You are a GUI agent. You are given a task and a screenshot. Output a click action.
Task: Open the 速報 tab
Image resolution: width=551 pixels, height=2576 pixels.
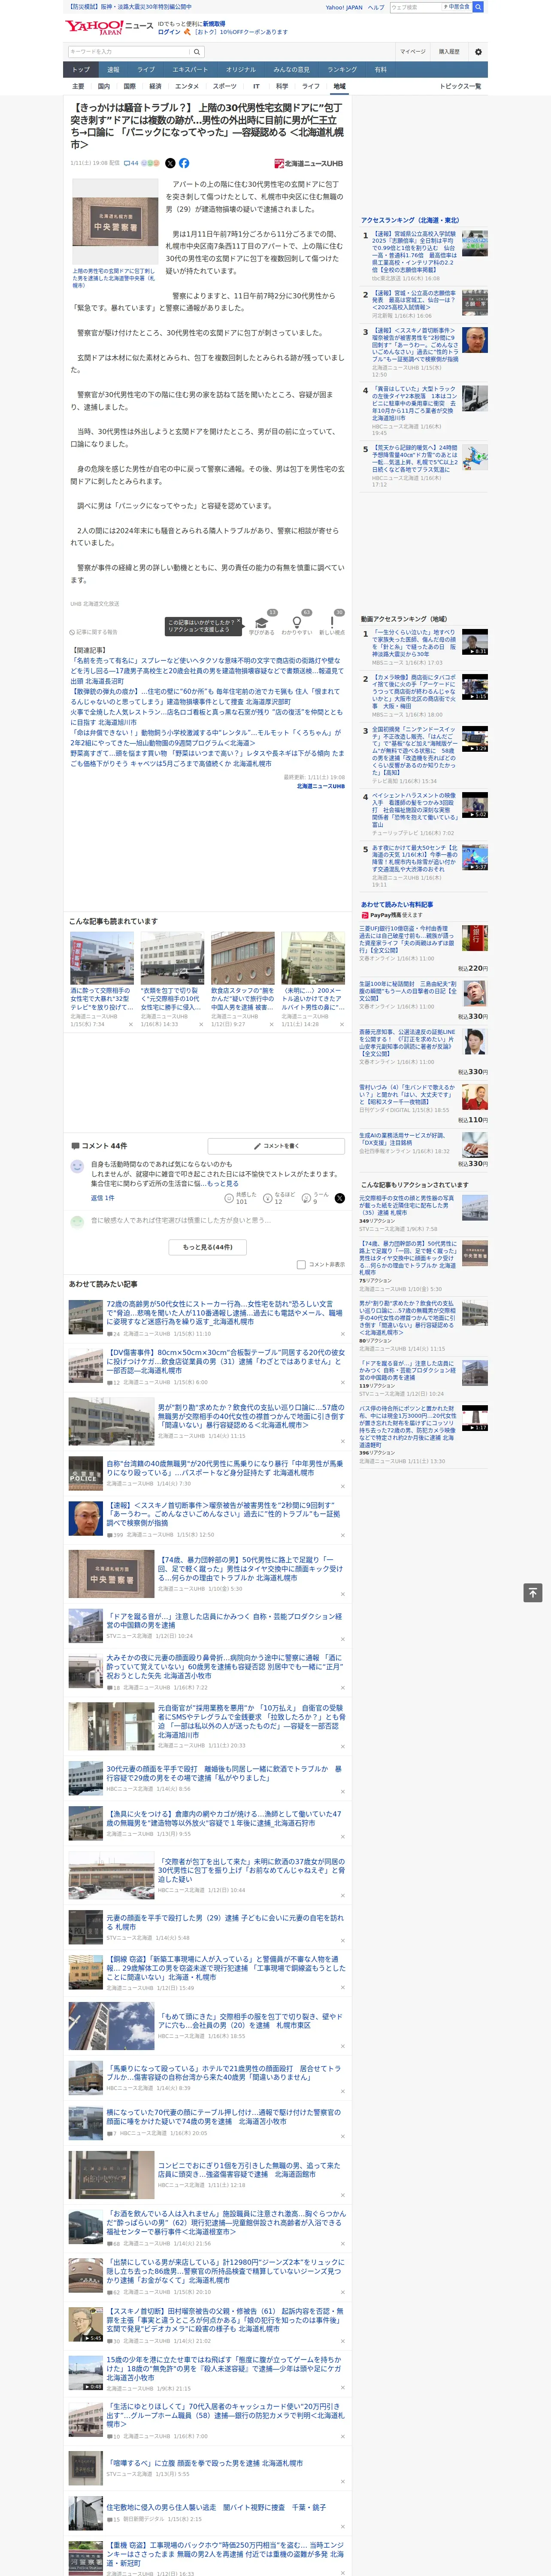113,70
